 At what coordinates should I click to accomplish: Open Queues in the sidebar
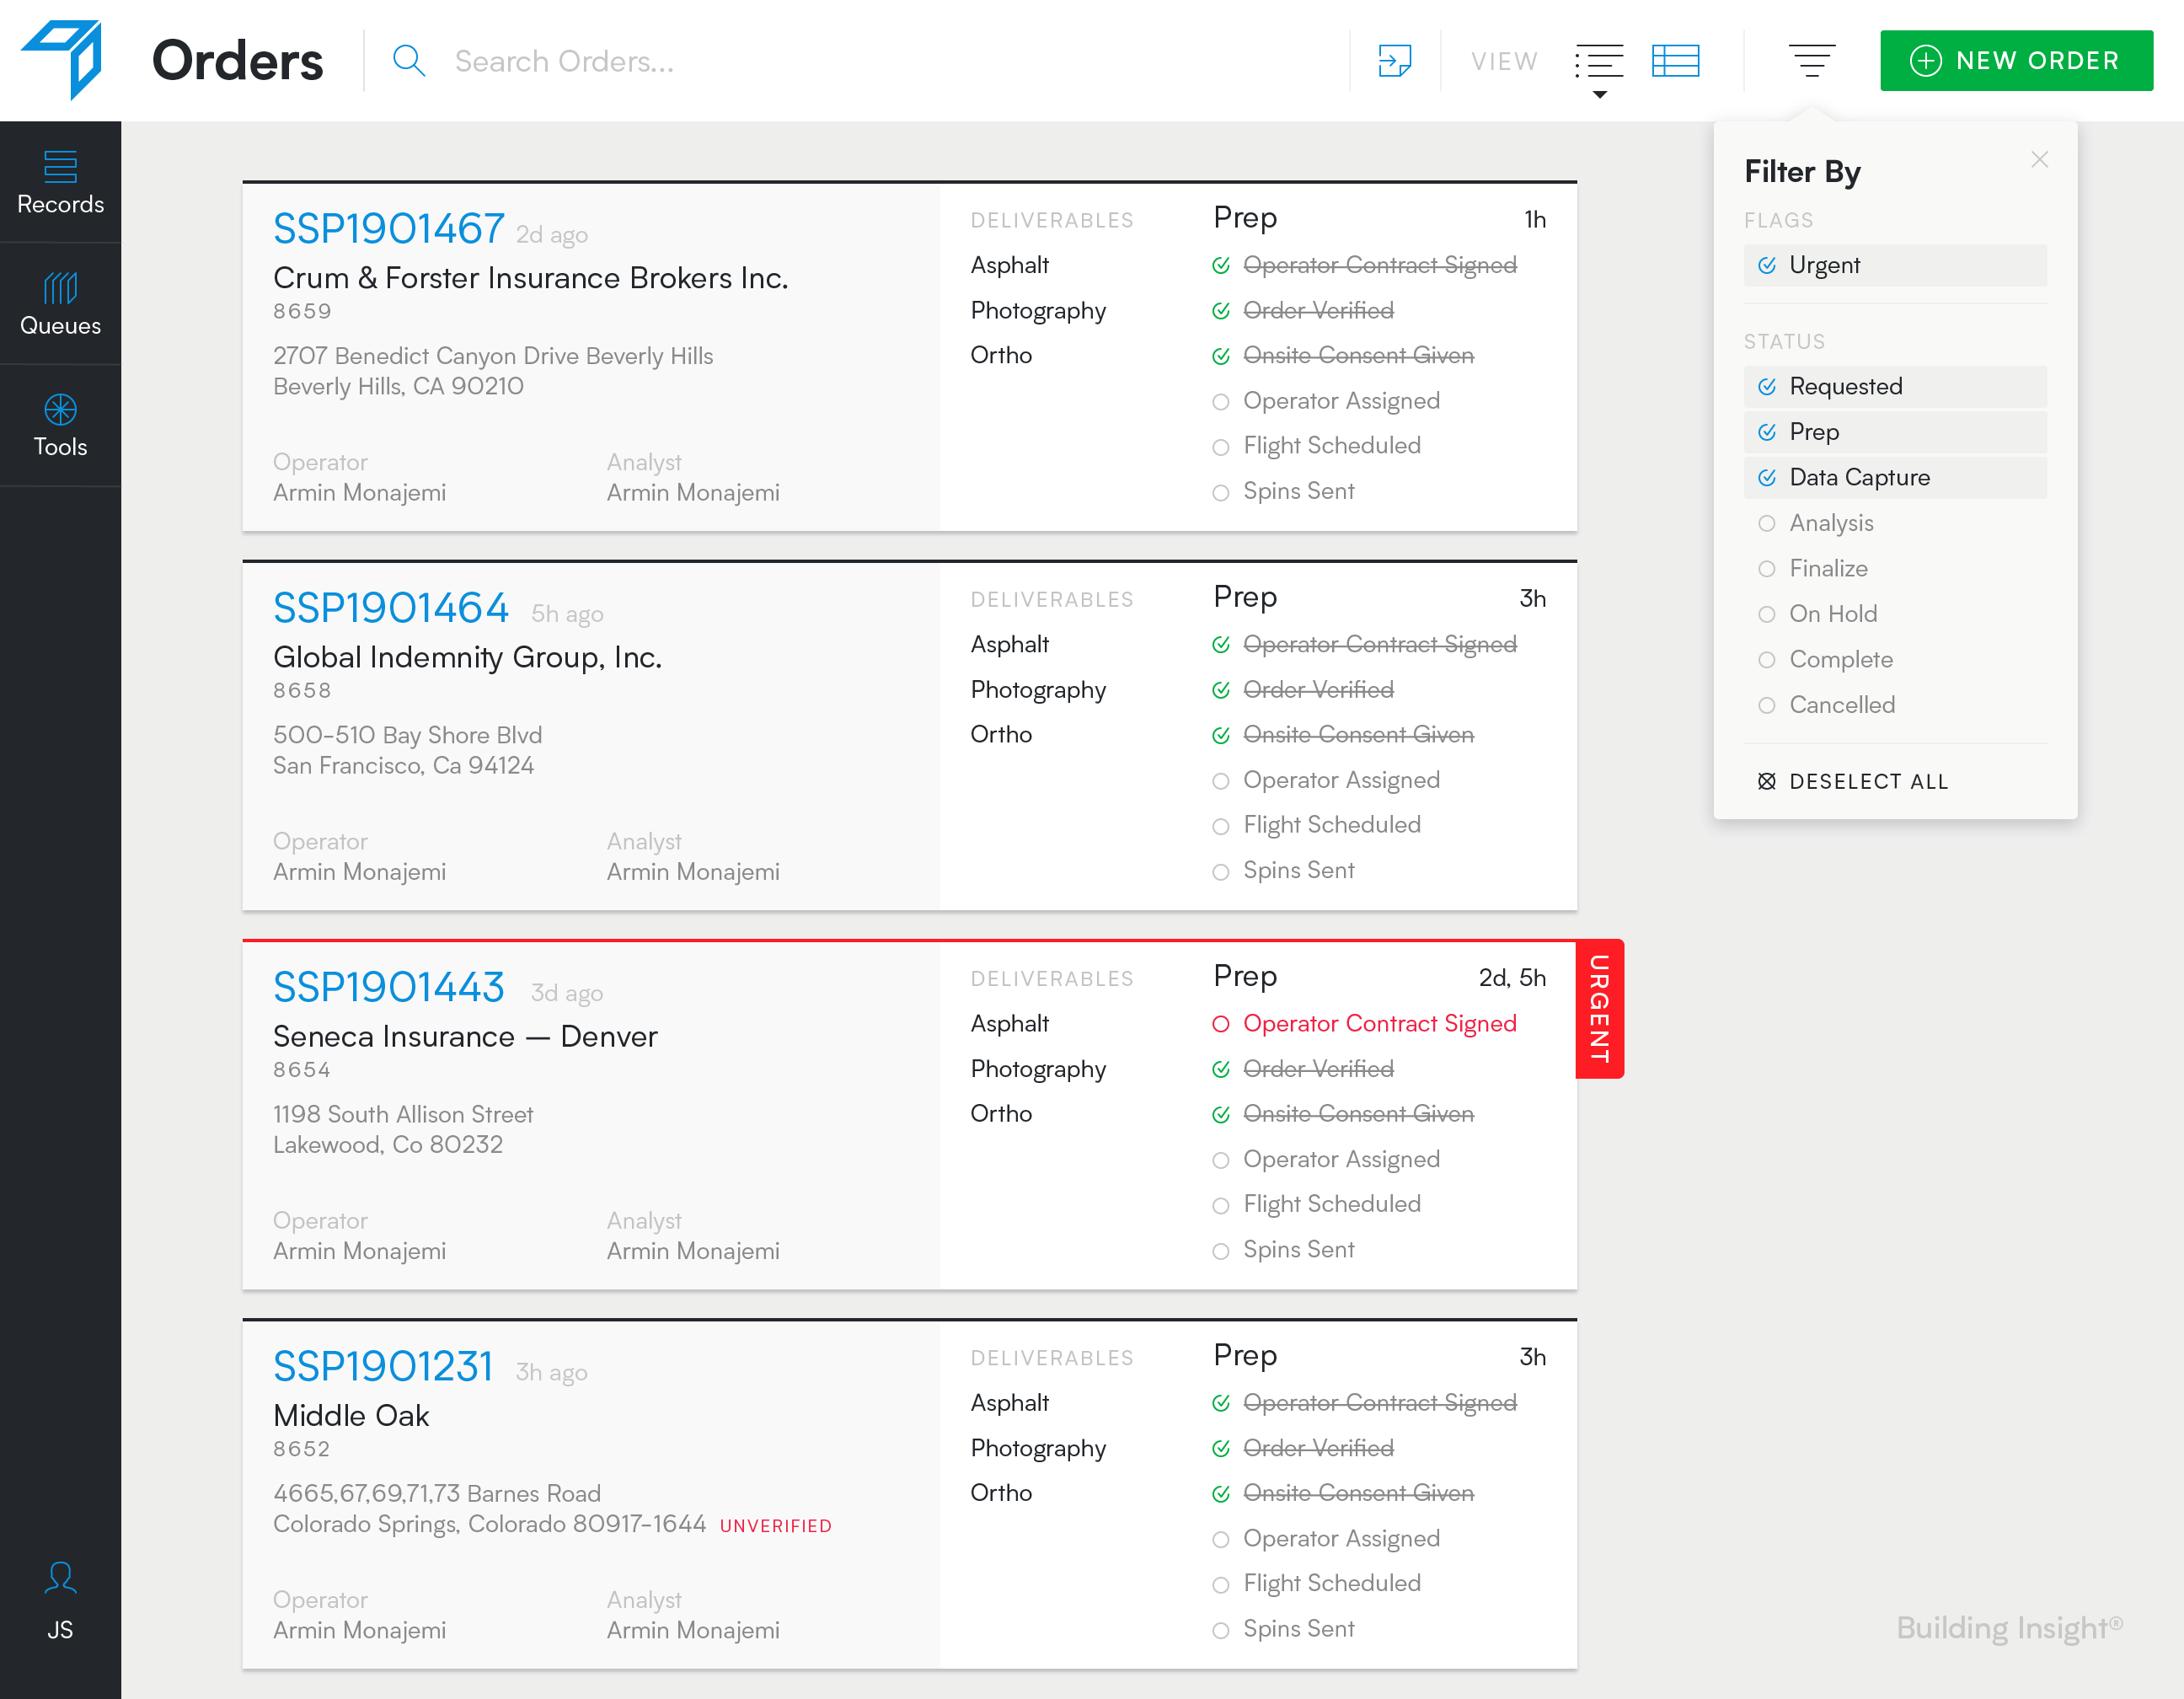60,304
